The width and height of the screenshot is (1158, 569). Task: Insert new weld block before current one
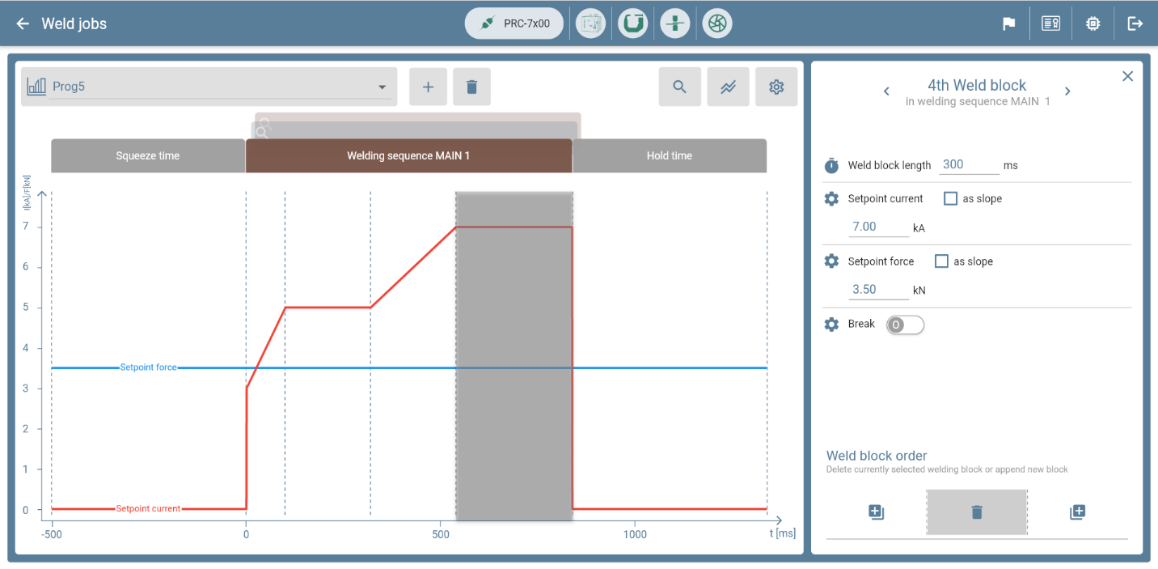pyautogui.click(x=876, y=512)
